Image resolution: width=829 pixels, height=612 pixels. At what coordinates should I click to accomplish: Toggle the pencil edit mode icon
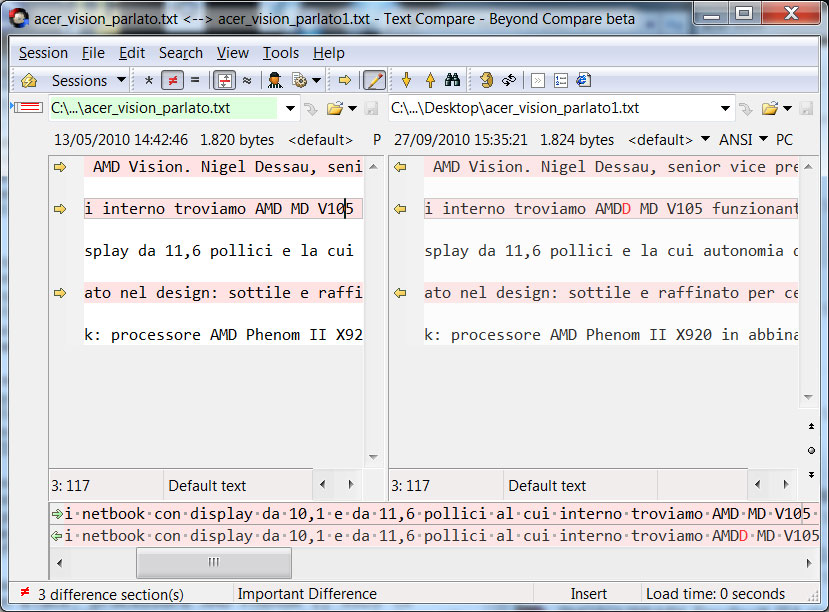point(374,80)
